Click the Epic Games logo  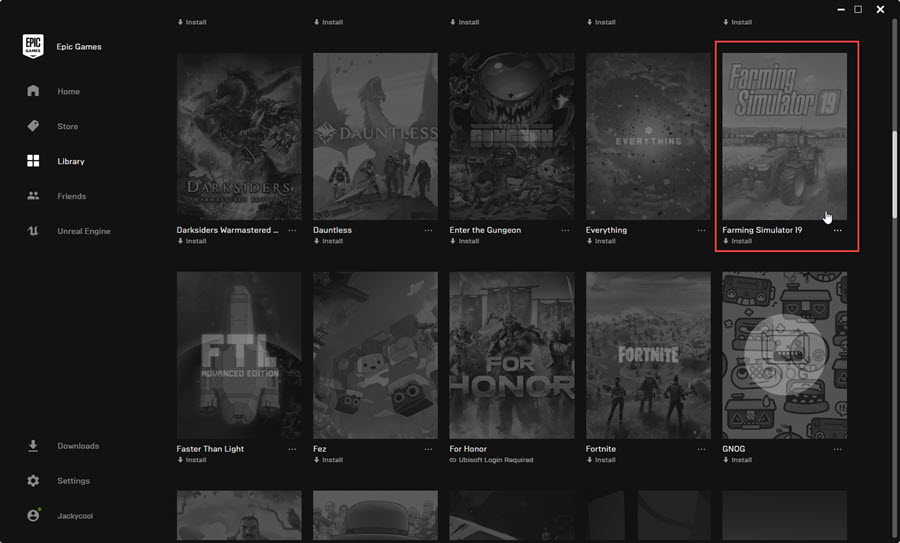33,46
